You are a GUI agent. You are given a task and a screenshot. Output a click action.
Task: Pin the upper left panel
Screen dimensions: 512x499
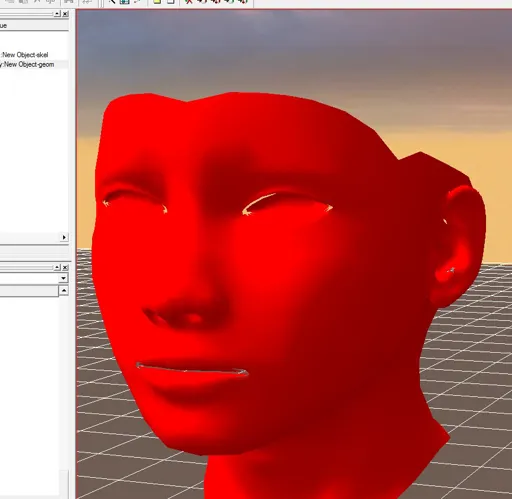[x=57, y=14]
